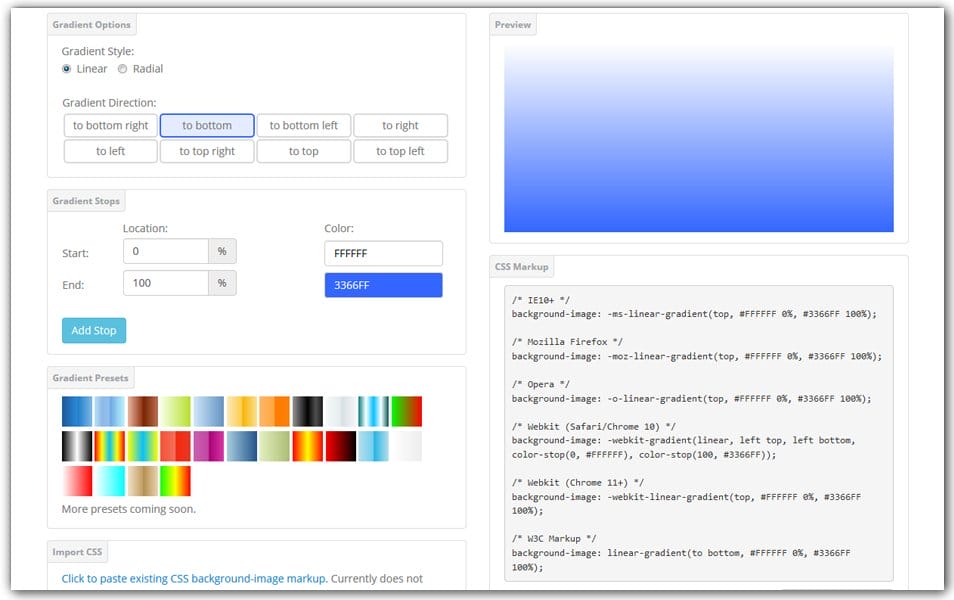
Task: Click the Add Stop button
Action: coord(93,330)
